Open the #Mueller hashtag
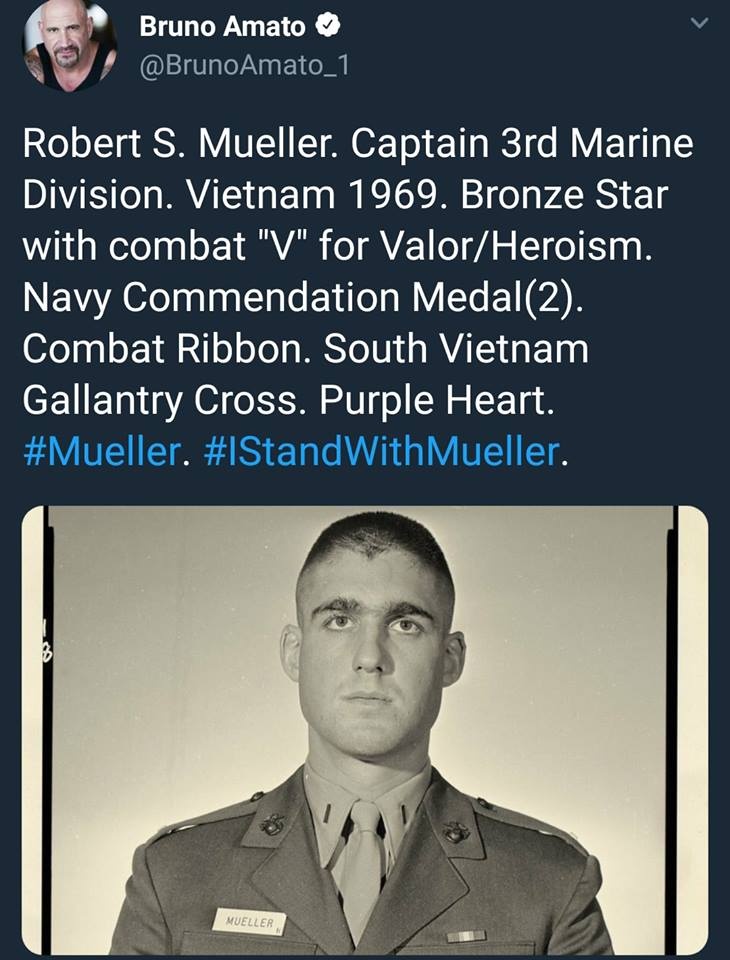The height and width of the screenshot is (960, 730). tap(102, 451)
